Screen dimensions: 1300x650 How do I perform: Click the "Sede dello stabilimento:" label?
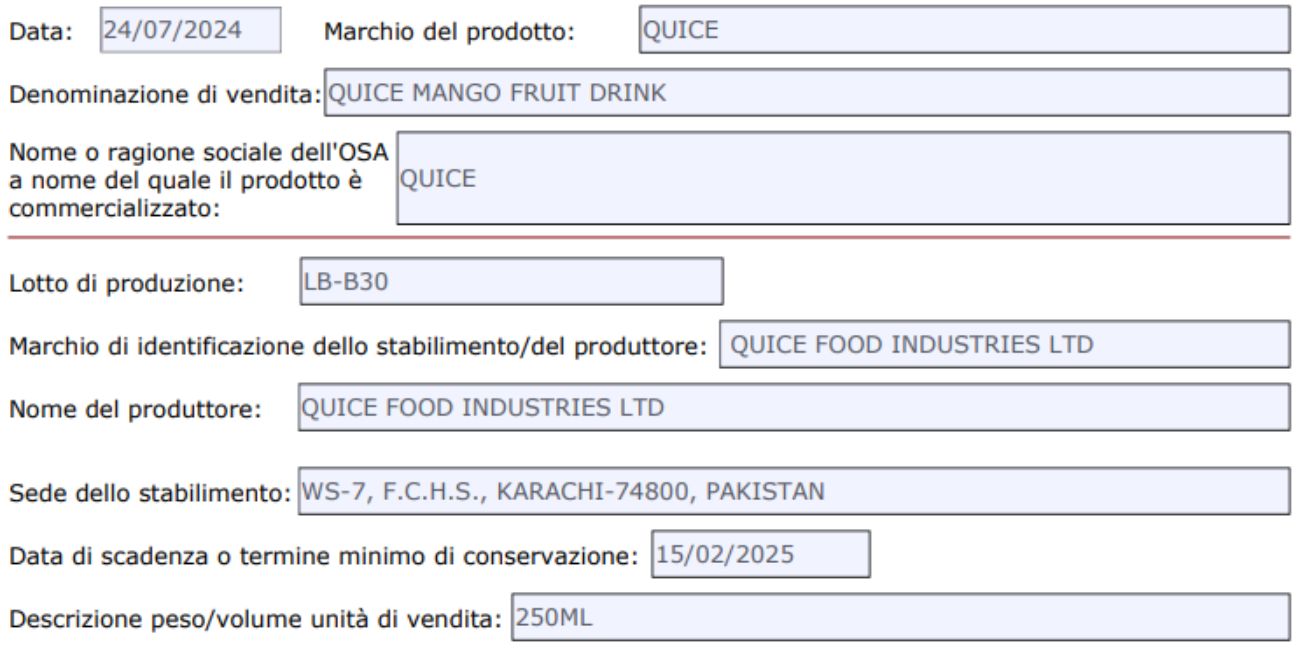(x=150, y=493)
